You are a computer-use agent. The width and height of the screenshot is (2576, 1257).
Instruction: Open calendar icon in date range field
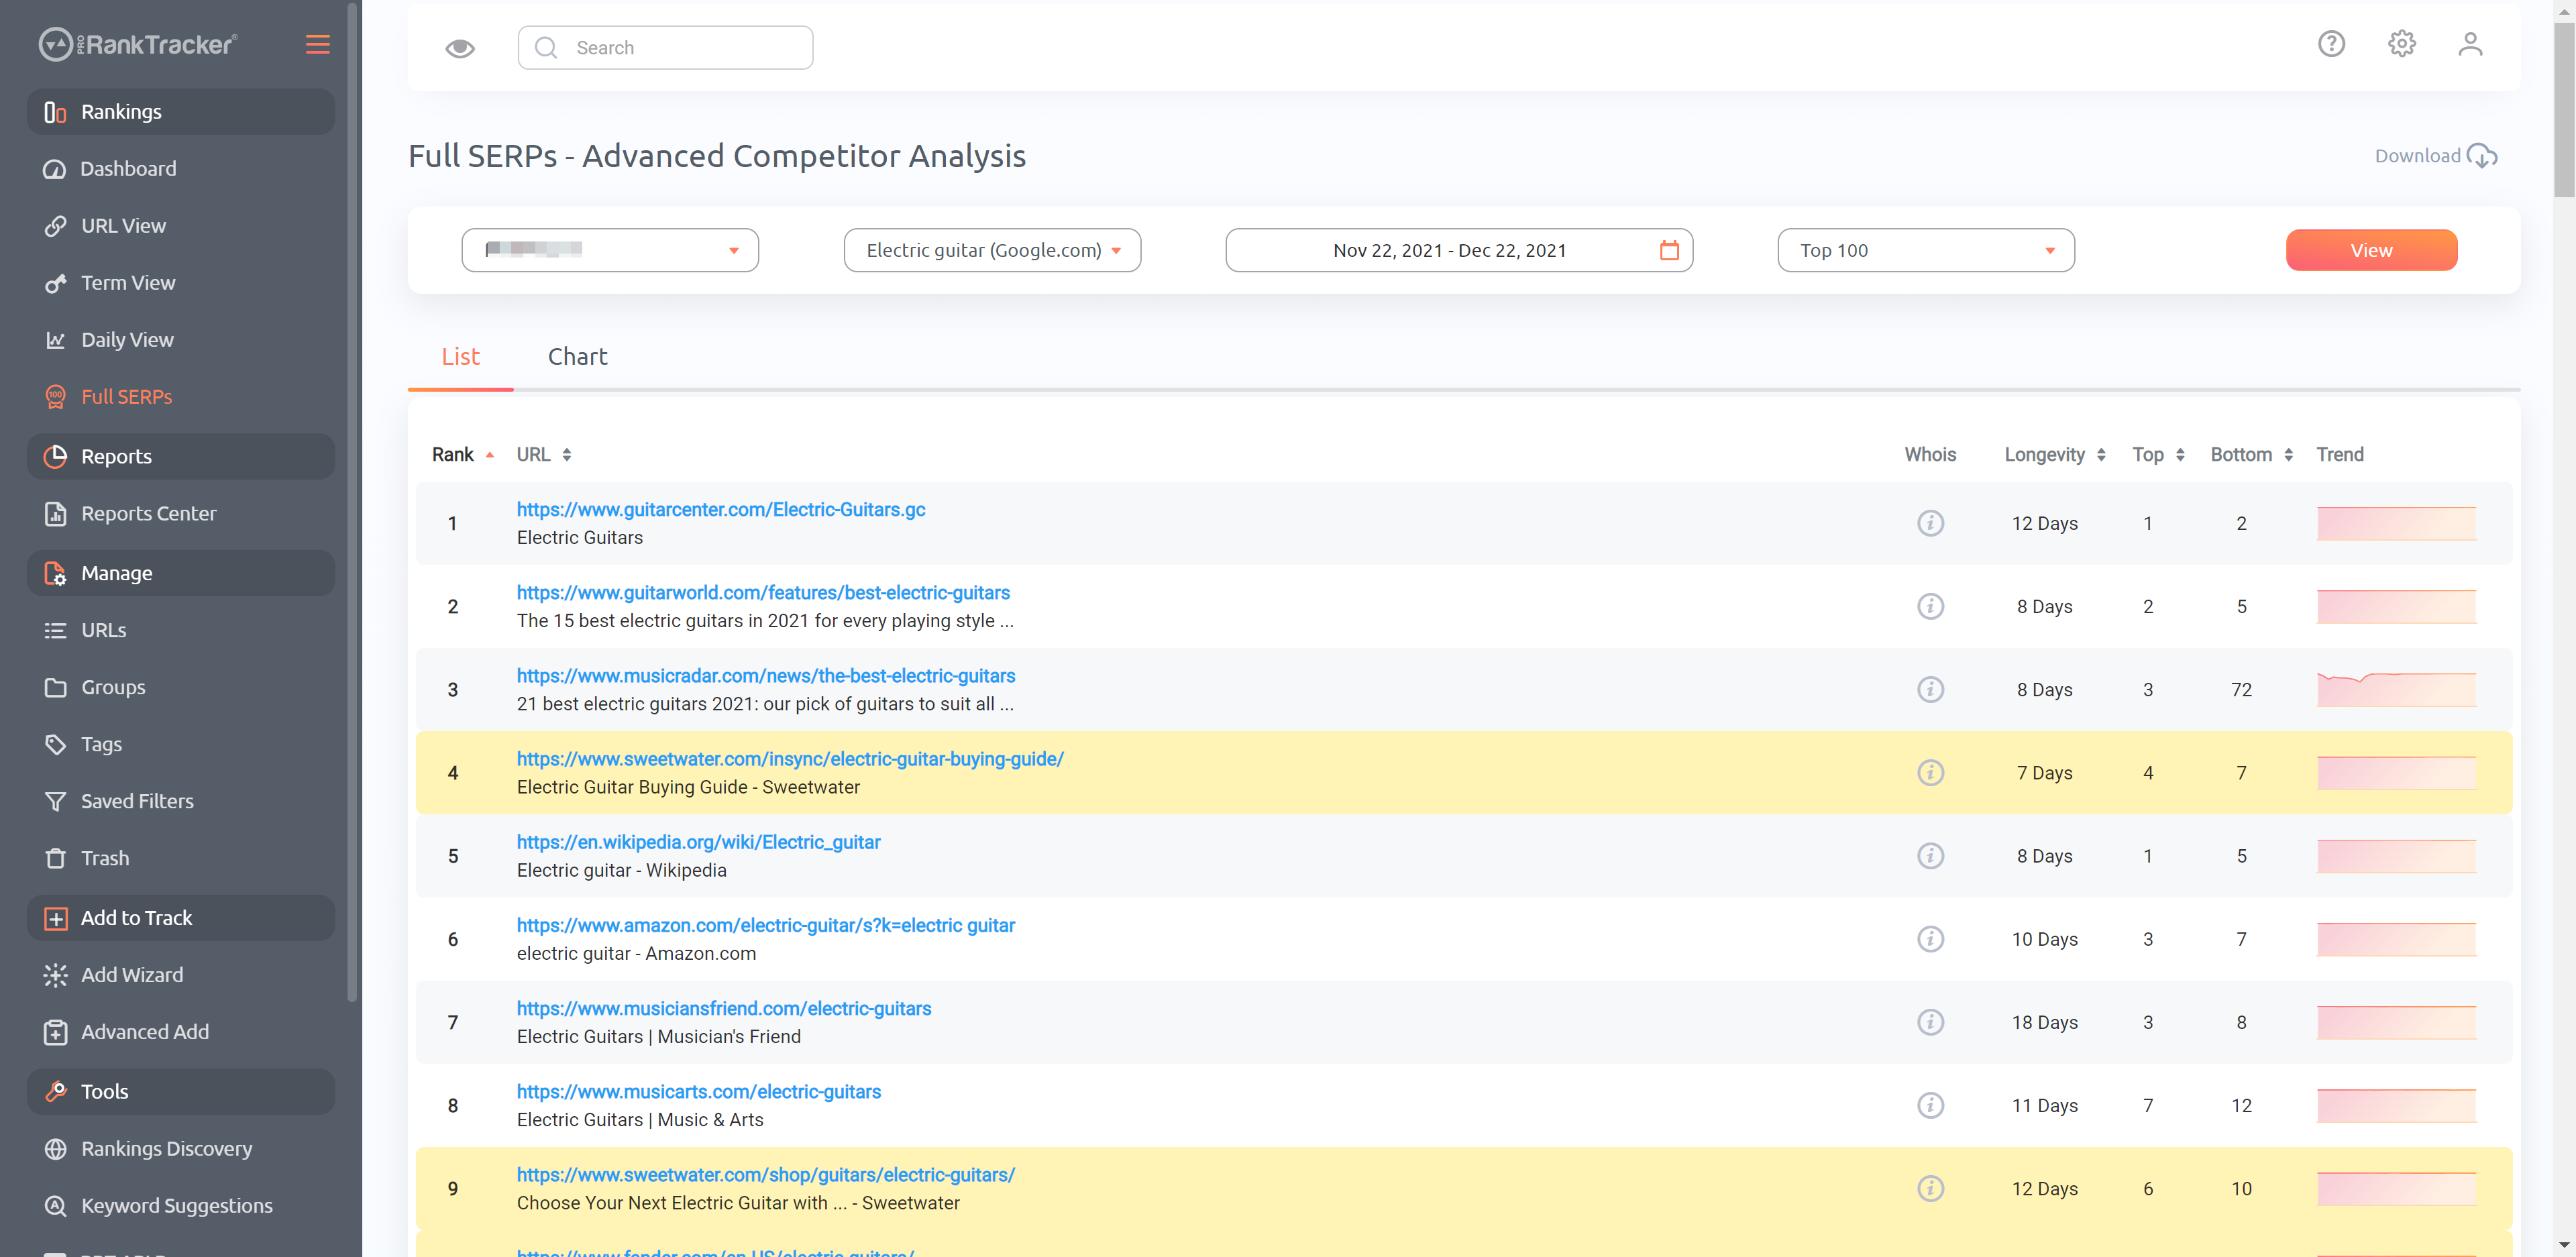point(1669,250)
